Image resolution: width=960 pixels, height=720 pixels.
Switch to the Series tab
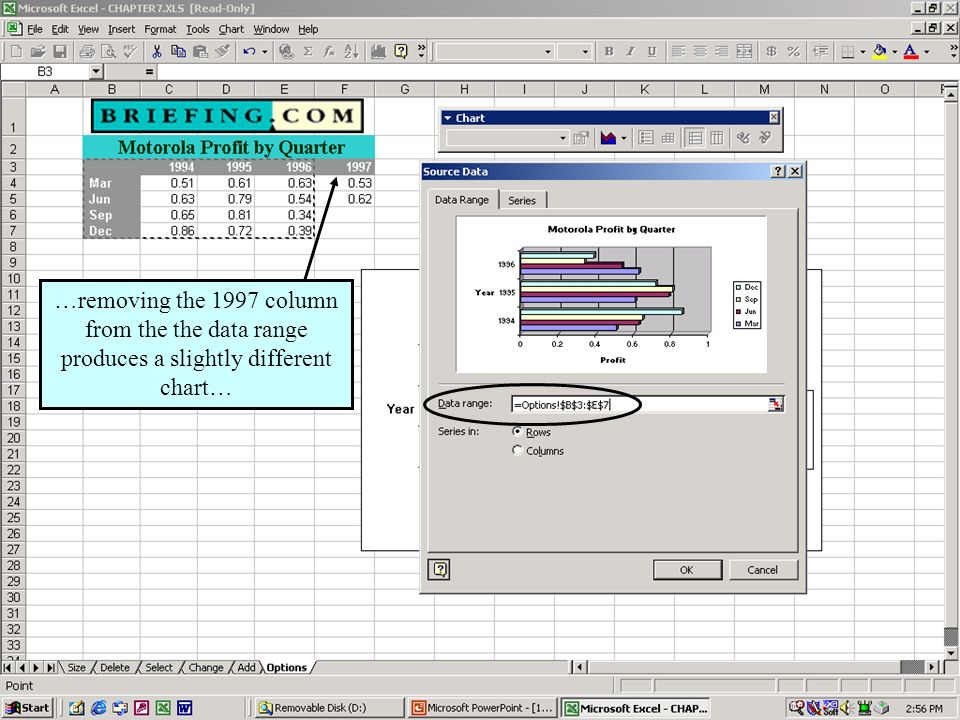(522, 200)
